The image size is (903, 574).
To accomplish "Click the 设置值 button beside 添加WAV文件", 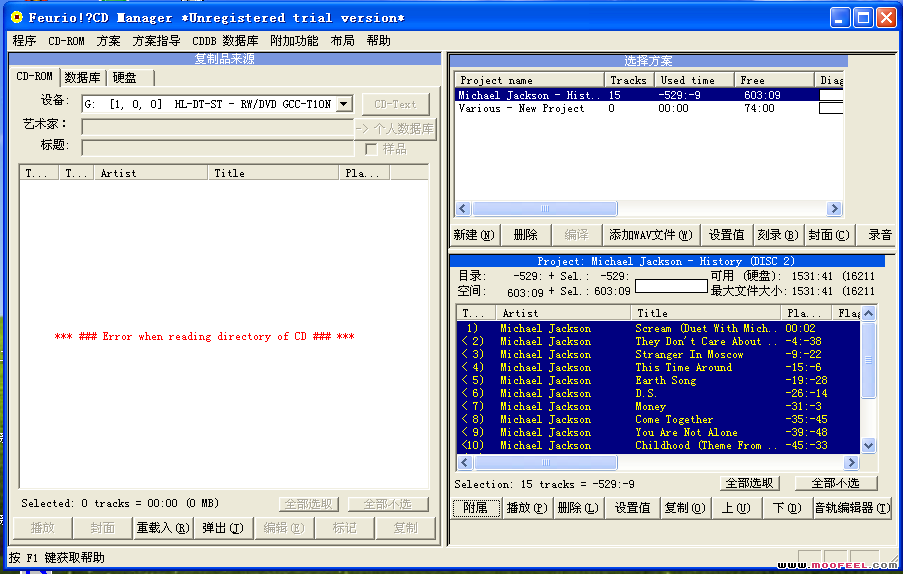I will (726, 235).
